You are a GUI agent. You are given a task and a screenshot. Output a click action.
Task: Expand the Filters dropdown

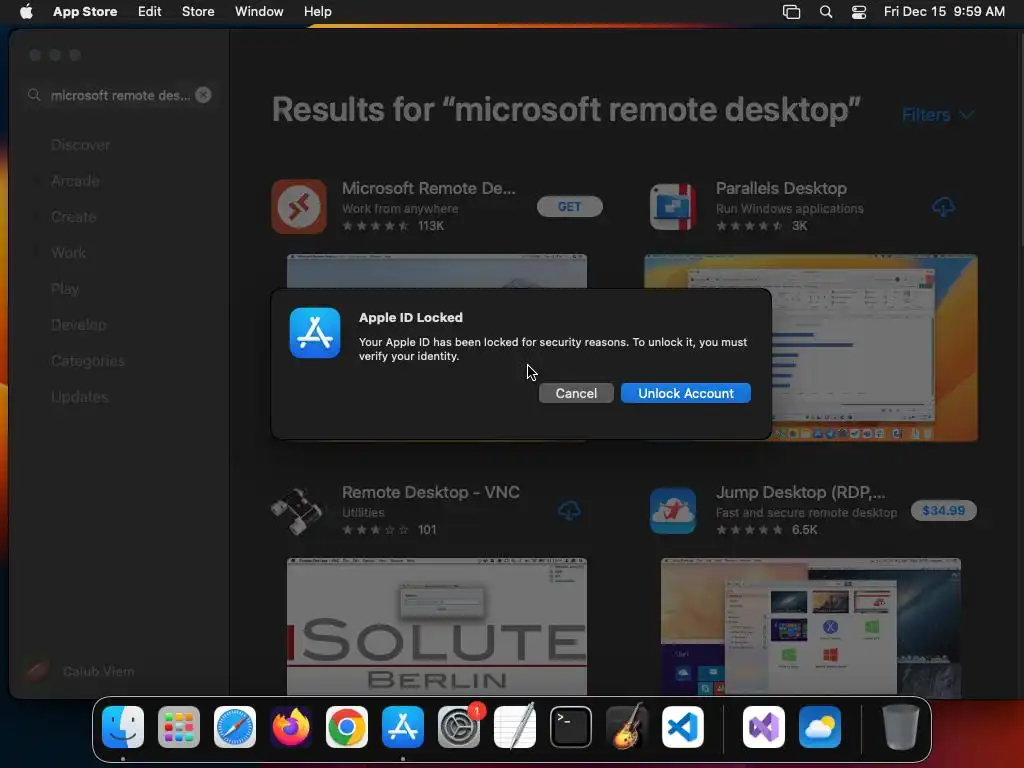coord(938,115)
